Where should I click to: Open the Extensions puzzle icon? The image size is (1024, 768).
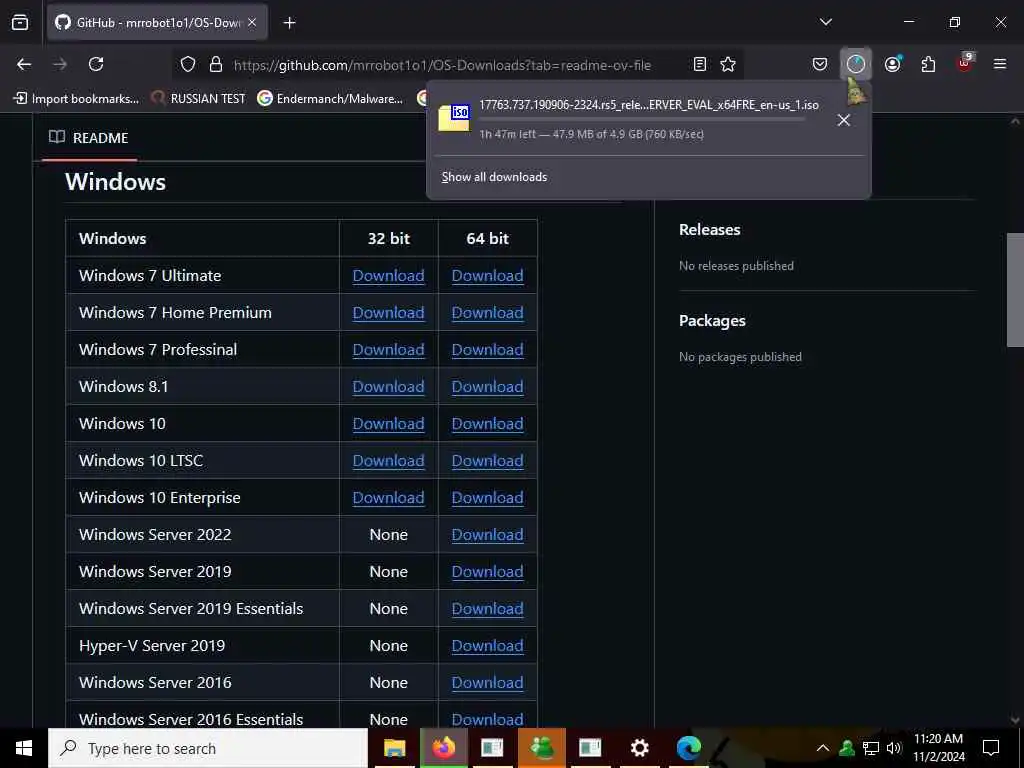point(928,64)
